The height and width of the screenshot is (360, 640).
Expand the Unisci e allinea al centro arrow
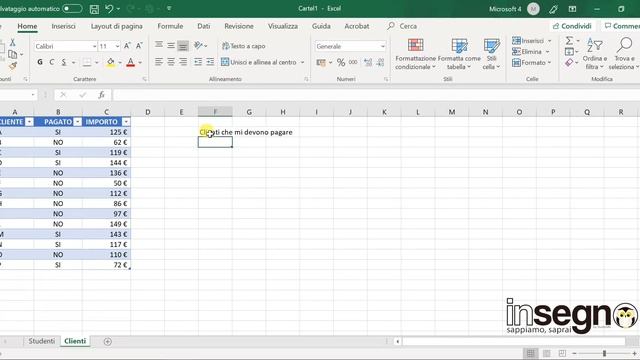302,62
